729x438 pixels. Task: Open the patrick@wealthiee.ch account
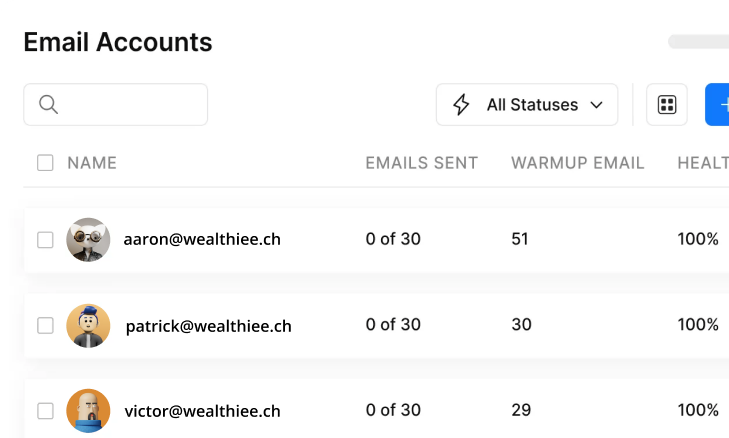[x=208, y=325]
